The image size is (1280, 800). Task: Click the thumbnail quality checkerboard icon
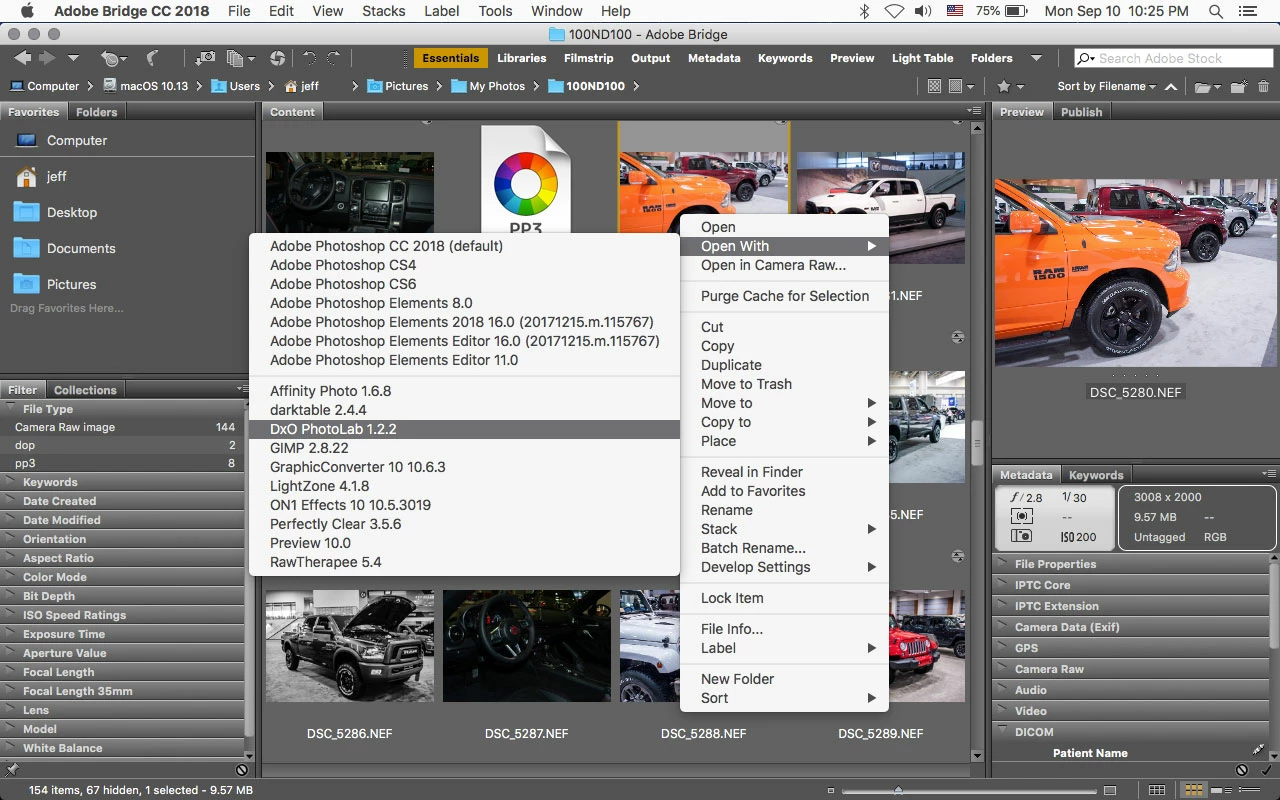(x=934, y=87)
